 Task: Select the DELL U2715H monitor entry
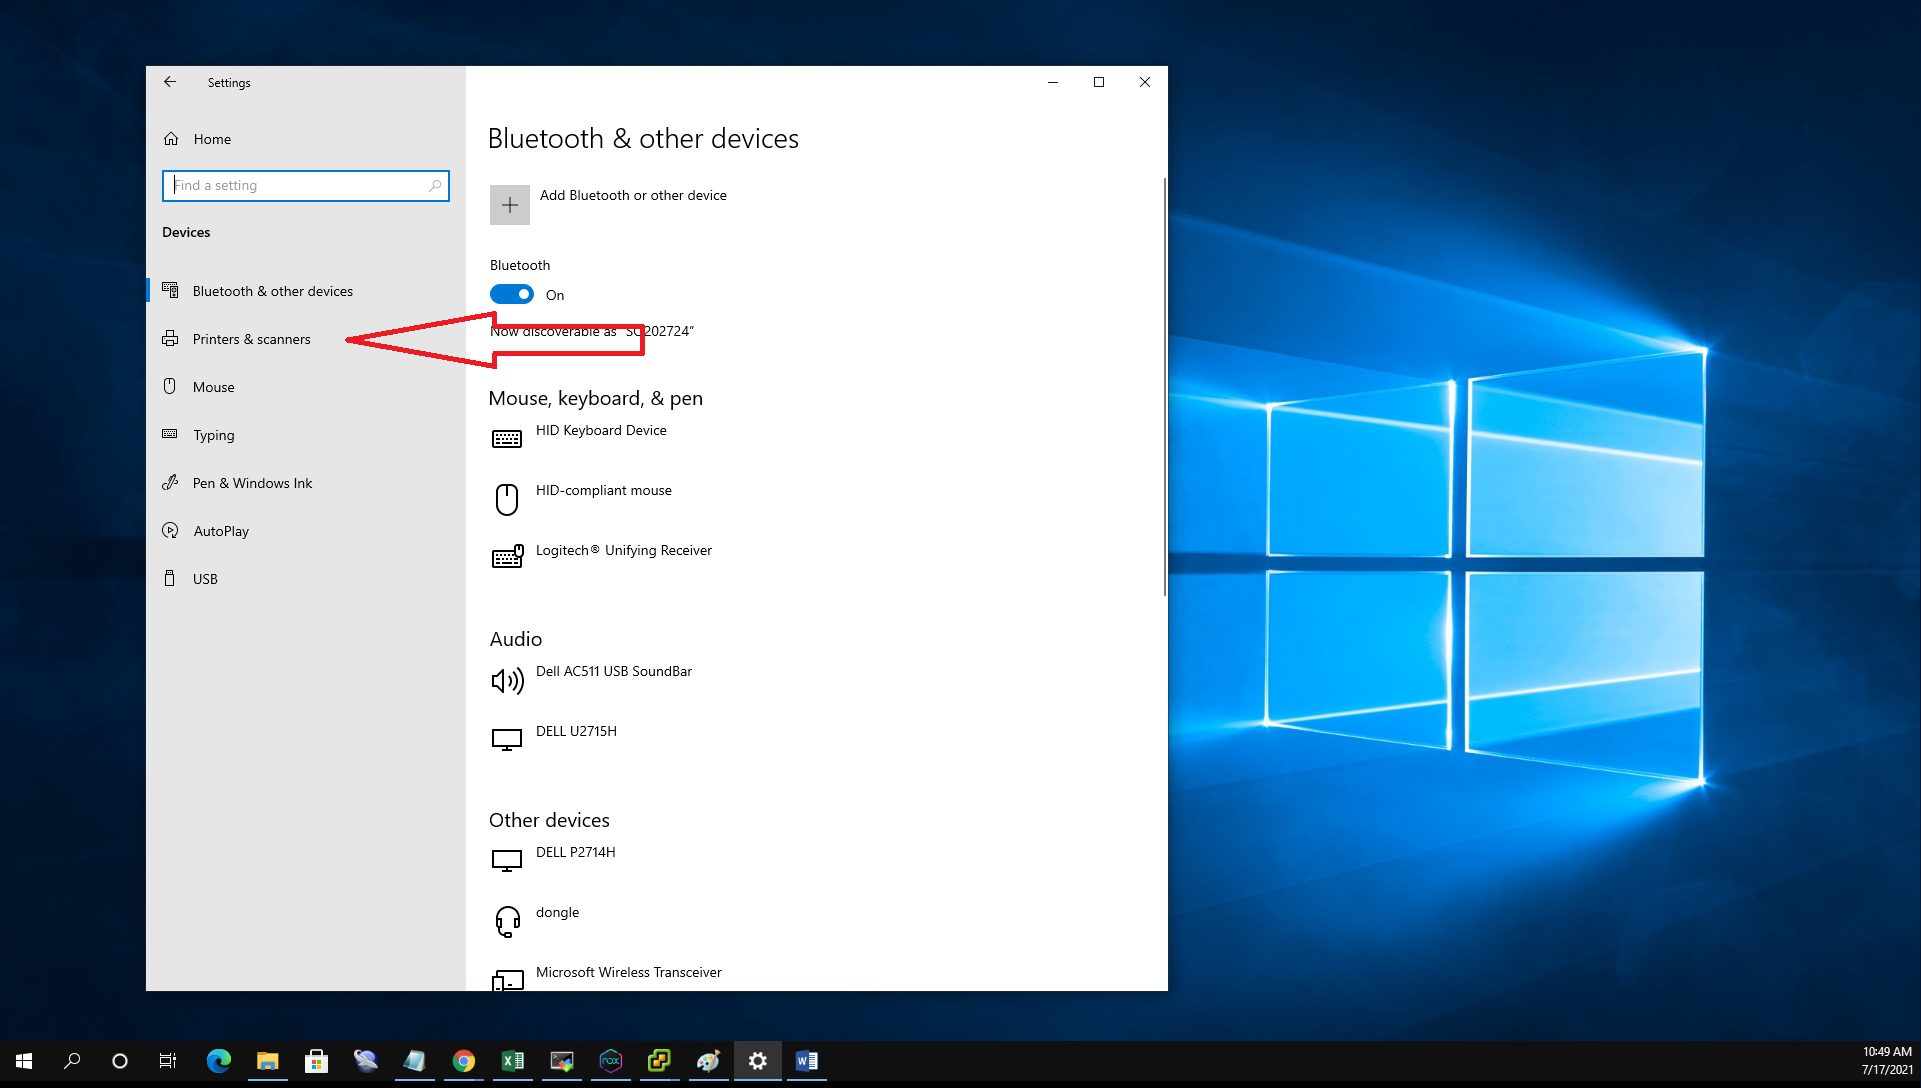click(x=576, y=732)
